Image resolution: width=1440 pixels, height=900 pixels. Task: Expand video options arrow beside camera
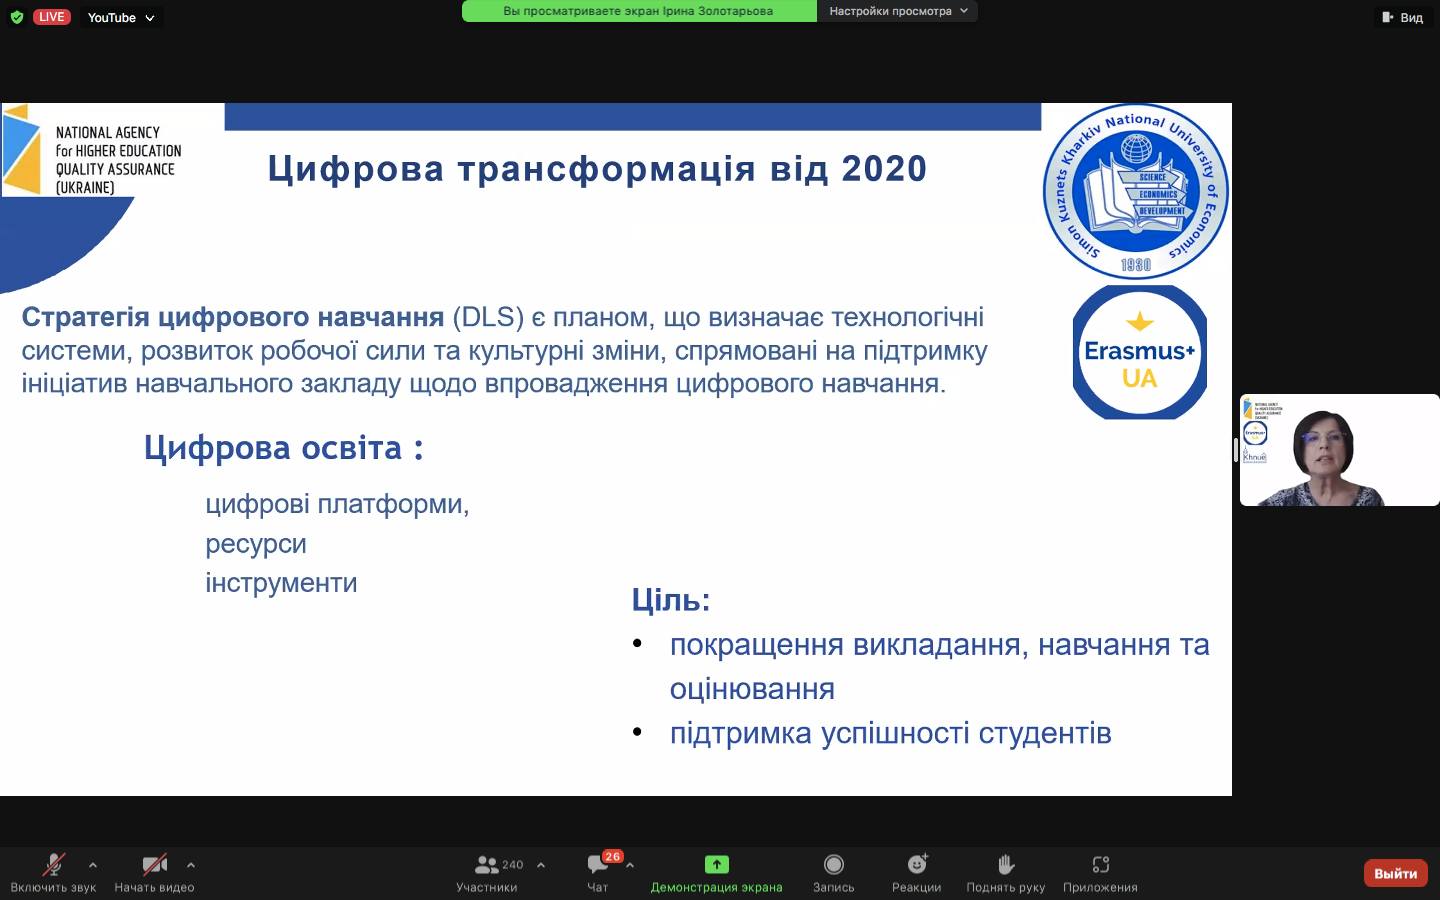191,865
